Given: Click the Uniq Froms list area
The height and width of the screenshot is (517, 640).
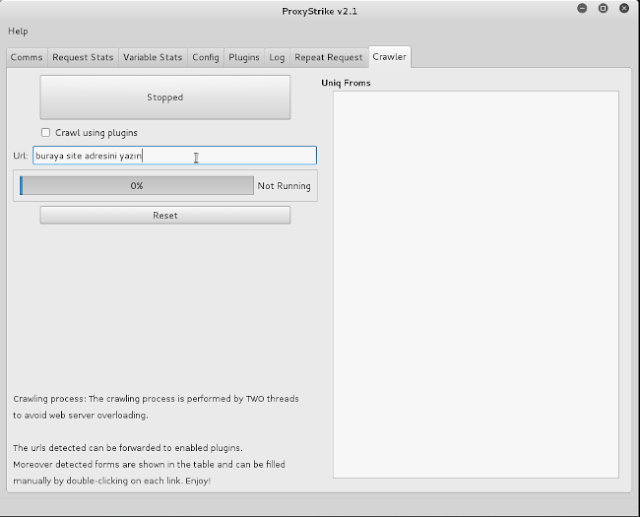Looking at the screenshot, I should click(x=476, y=284).
